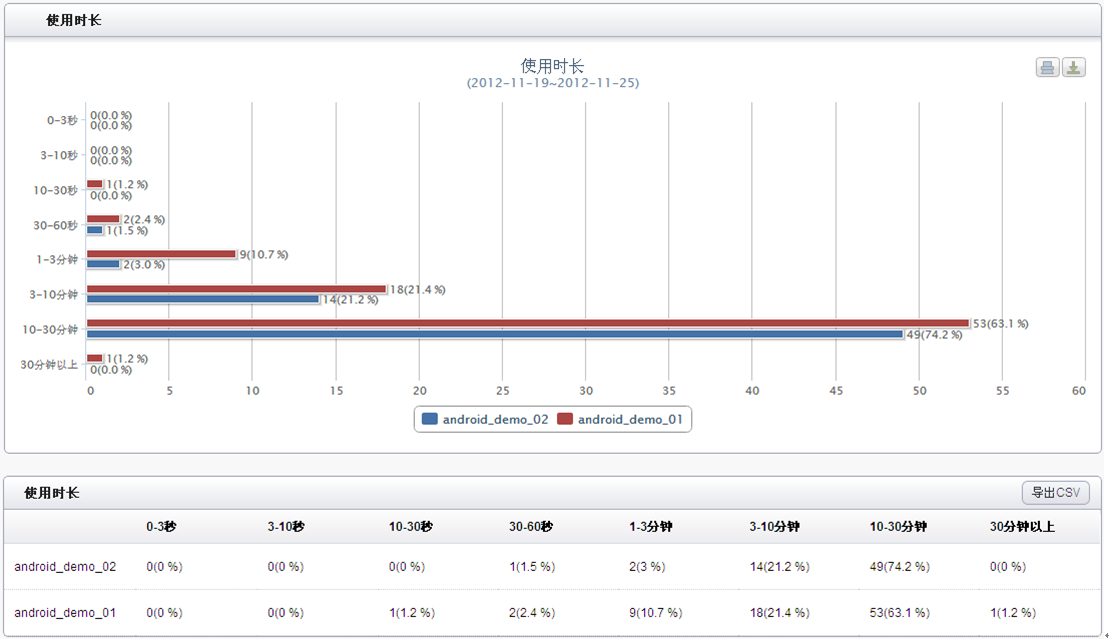Toggle android_demo_02 series in the legend

coord(484,419)
